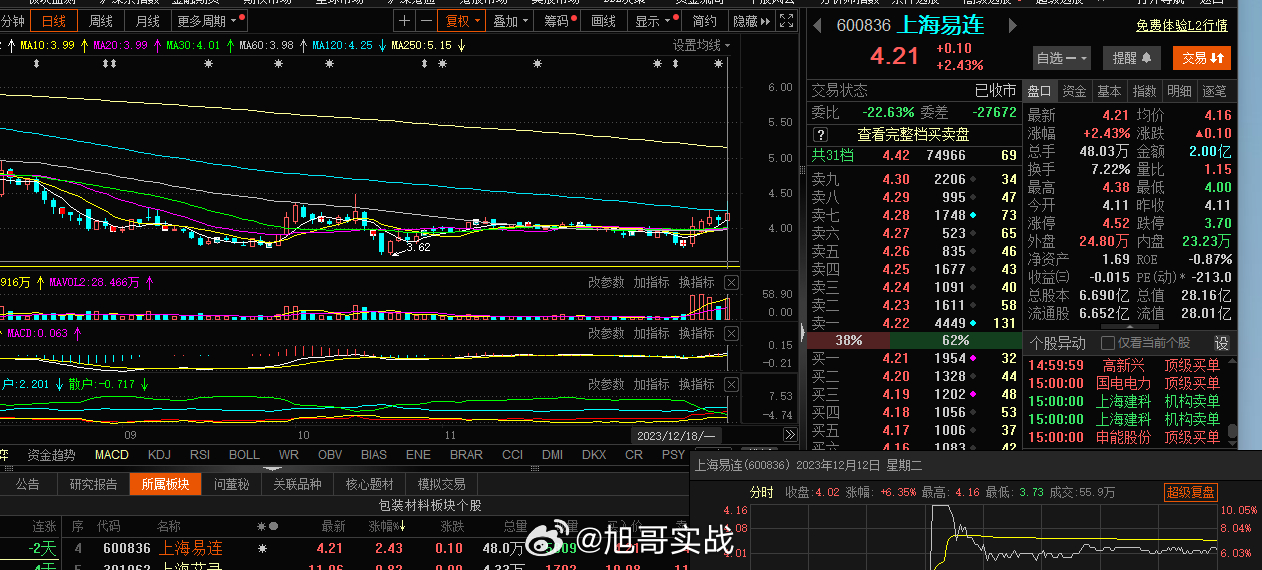
Task: Click the side panel collapse handle
Action: coord(801,330)
